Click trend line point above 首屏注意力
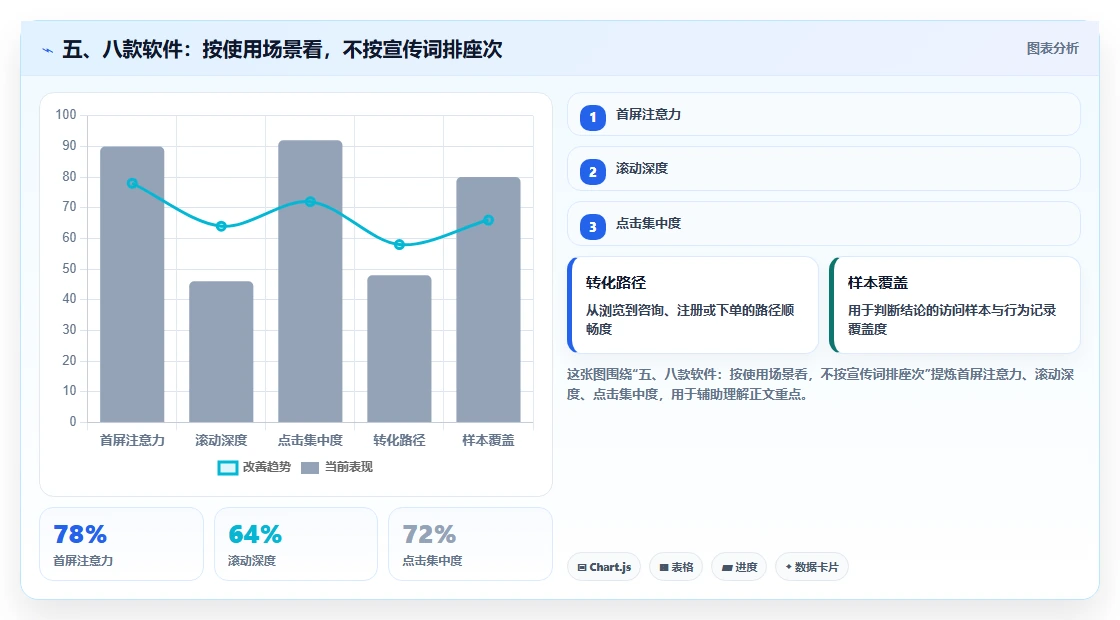The width and height of the screenshot is (1120, 620). (x=132, y=184)
